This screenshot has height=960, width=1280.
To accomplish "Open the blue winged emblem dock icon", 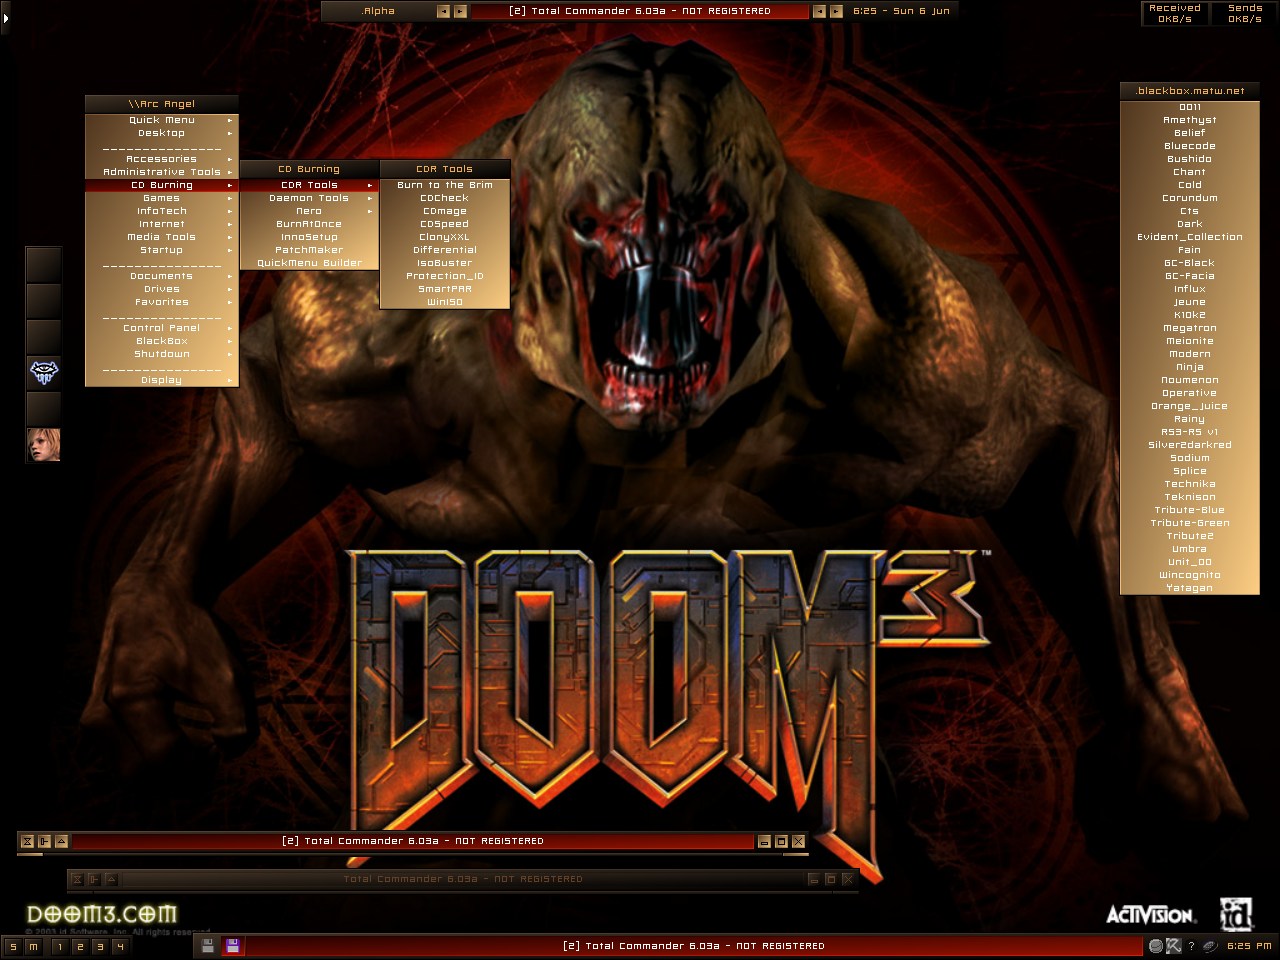I will 44,373.
